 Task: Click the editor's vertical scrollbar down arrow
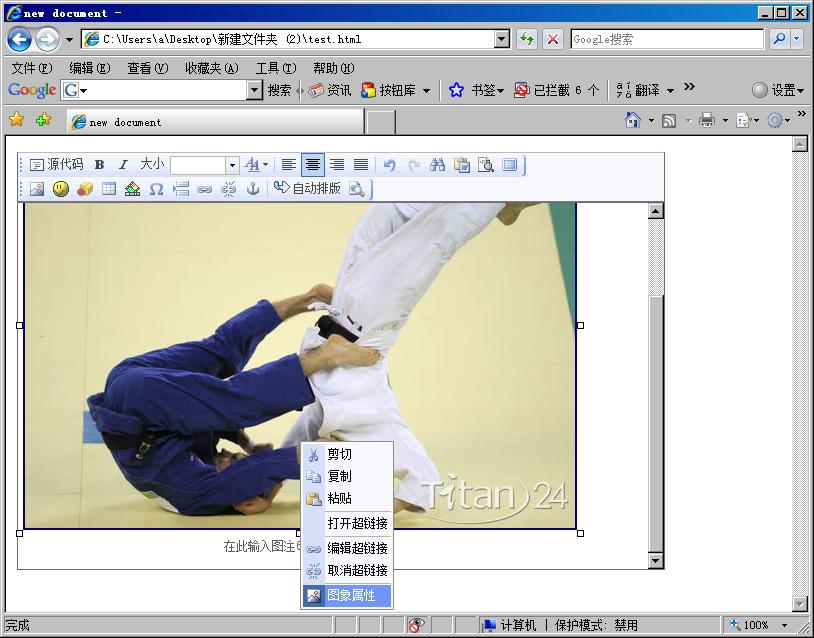tap(656, 561)
